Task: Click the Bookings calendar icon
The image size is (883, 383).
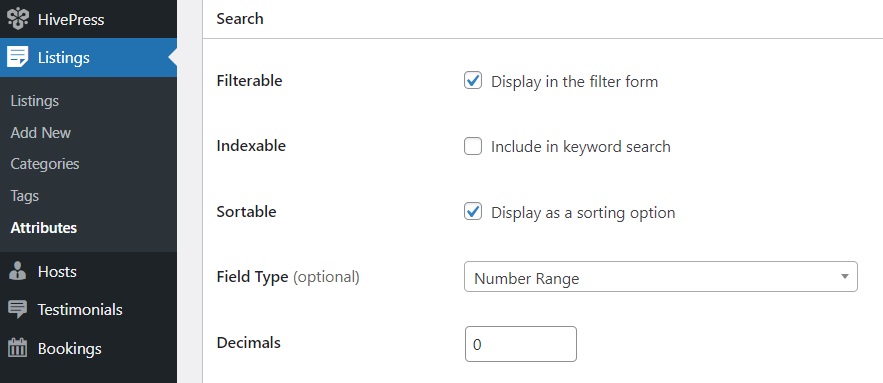Action: click(17, 348)
